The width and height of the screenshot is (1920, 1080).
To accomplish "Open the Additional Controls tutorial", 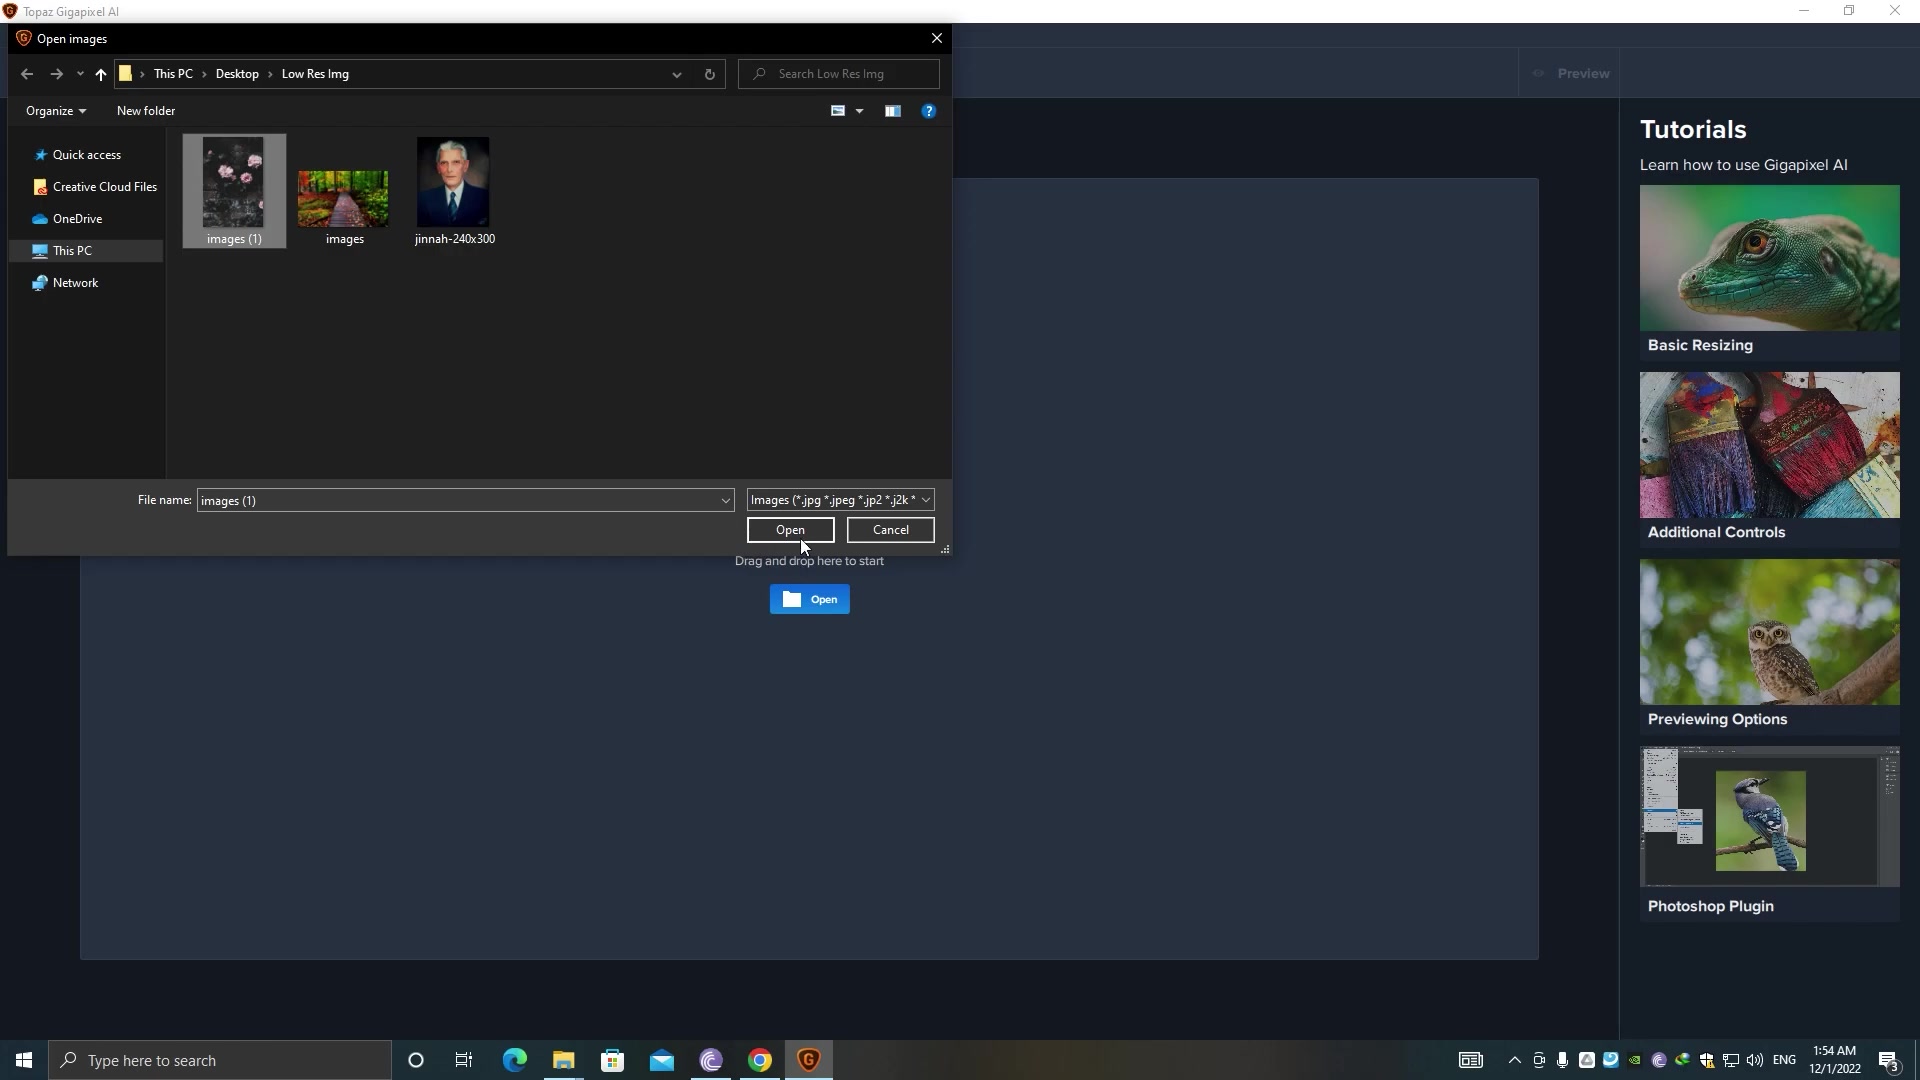I will [1770, 459].
